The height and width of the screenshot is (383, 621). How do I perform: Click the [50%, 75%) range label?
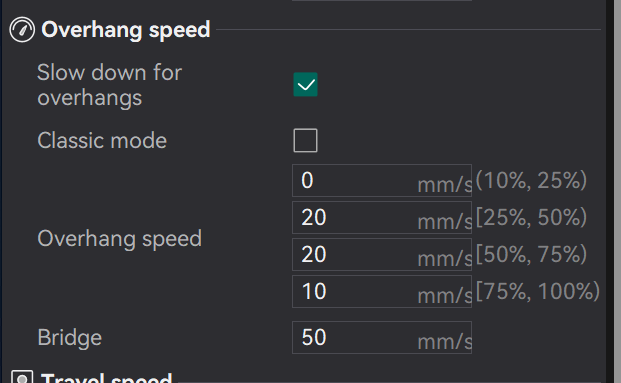(531, 254)
